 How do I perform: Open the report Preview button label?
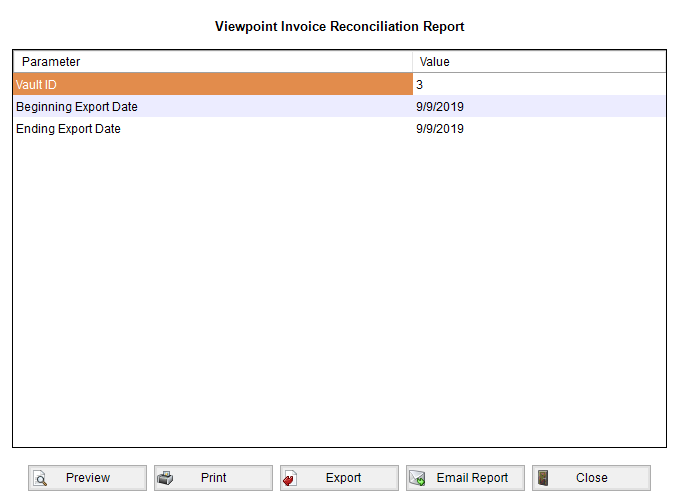pyautogui.click(x=88, y=478)
